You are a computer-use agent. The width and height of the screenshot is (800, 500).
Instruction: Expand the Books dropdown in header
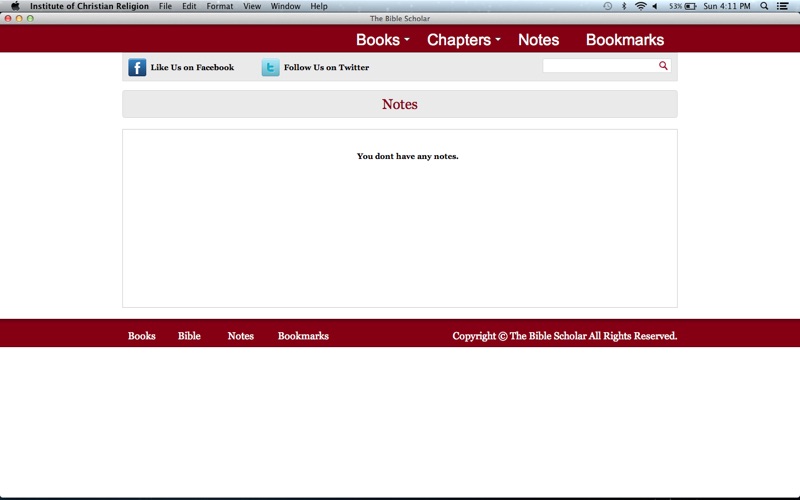[x=383, y=40]
